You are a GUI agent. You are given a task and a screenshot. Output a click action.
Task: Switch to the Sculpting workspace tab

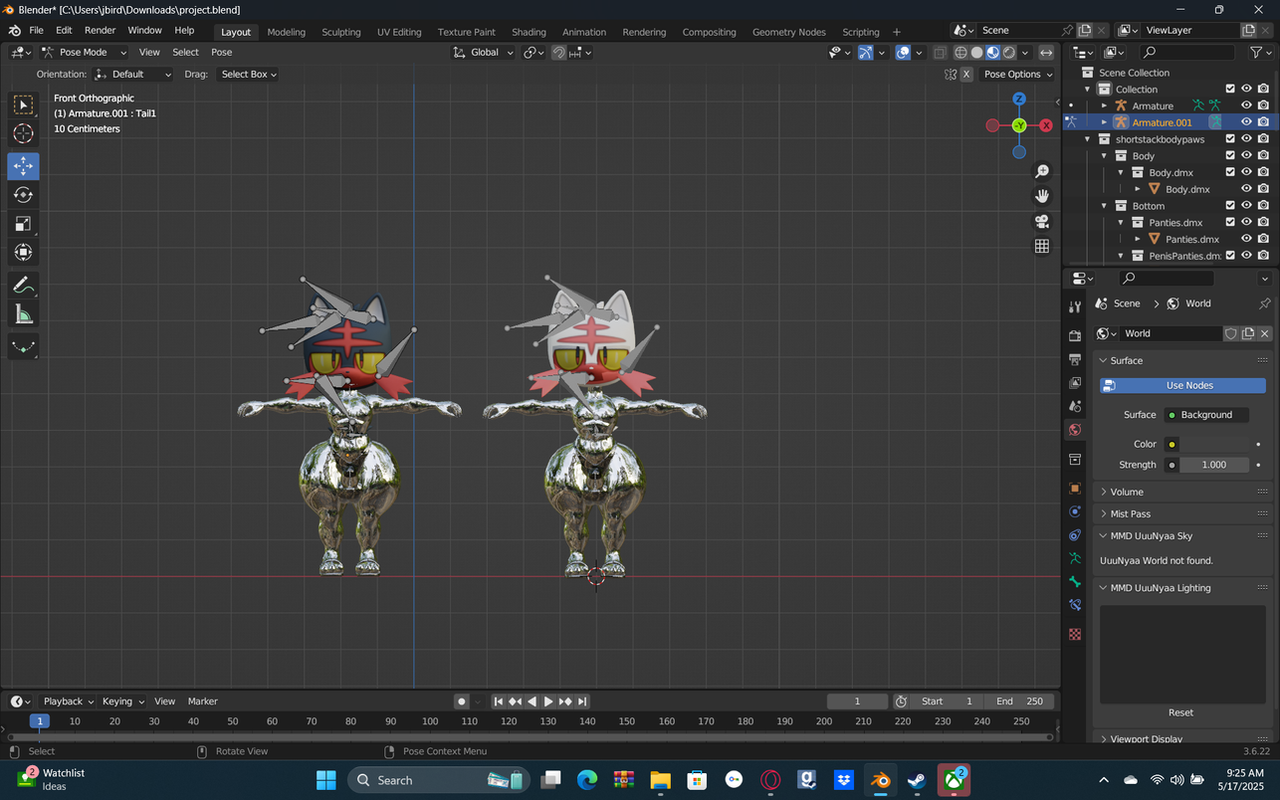tap(341, 32)
